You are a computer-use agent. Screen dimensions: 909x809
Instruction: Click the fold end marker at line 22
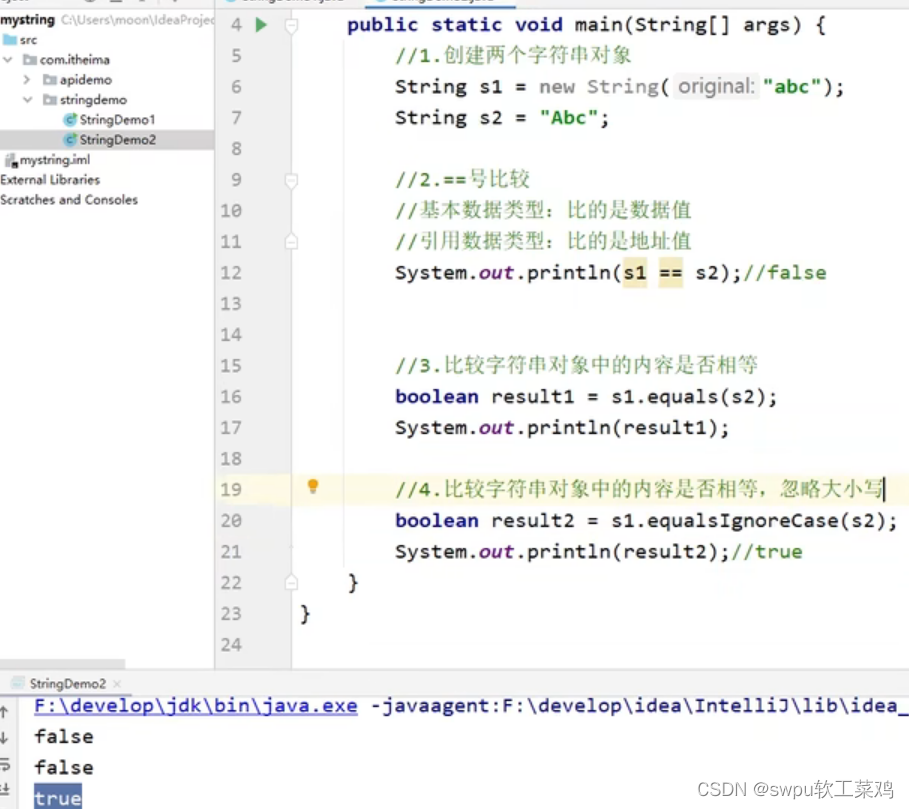tap(292, 582)
